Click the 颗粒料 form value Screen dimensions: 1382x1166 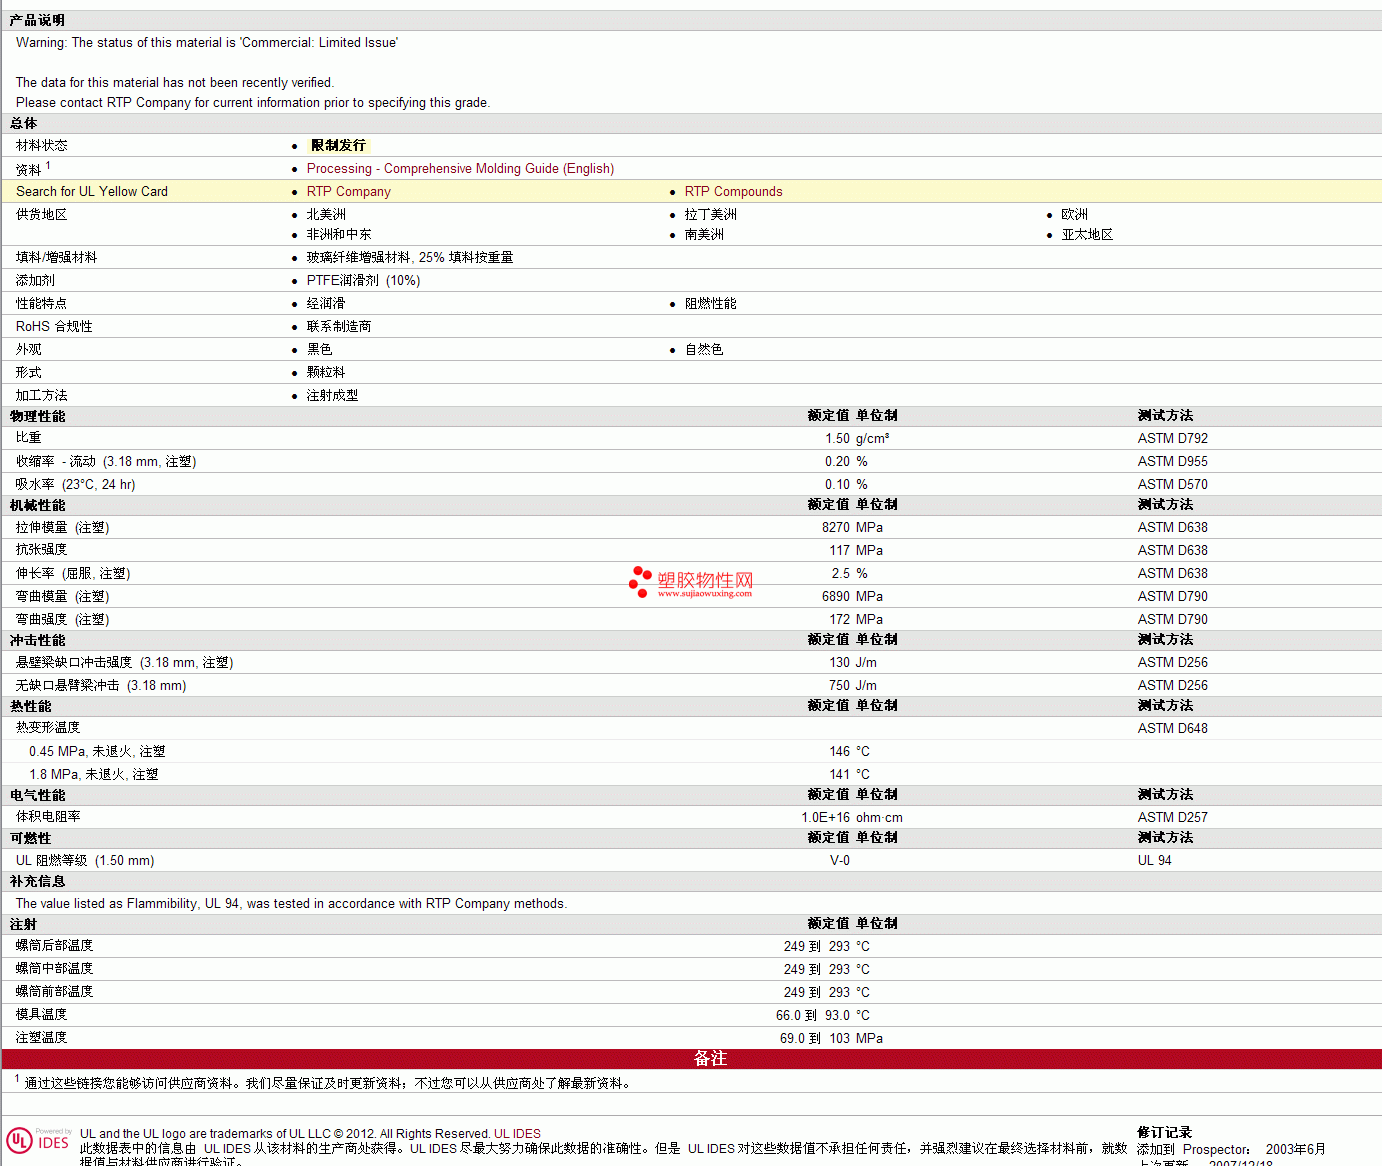pyautogui.click(x=326, y=373)
